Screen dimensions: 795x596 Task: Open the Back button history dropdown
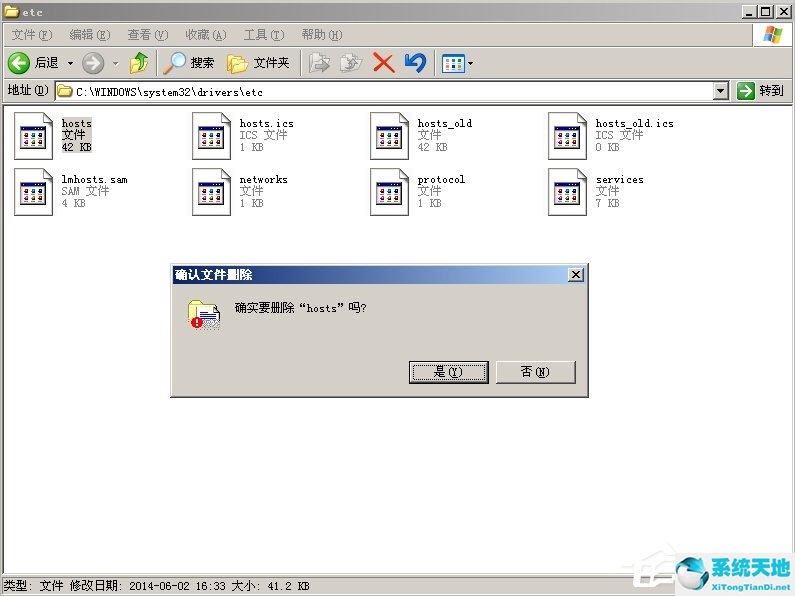tap(70, 63)
